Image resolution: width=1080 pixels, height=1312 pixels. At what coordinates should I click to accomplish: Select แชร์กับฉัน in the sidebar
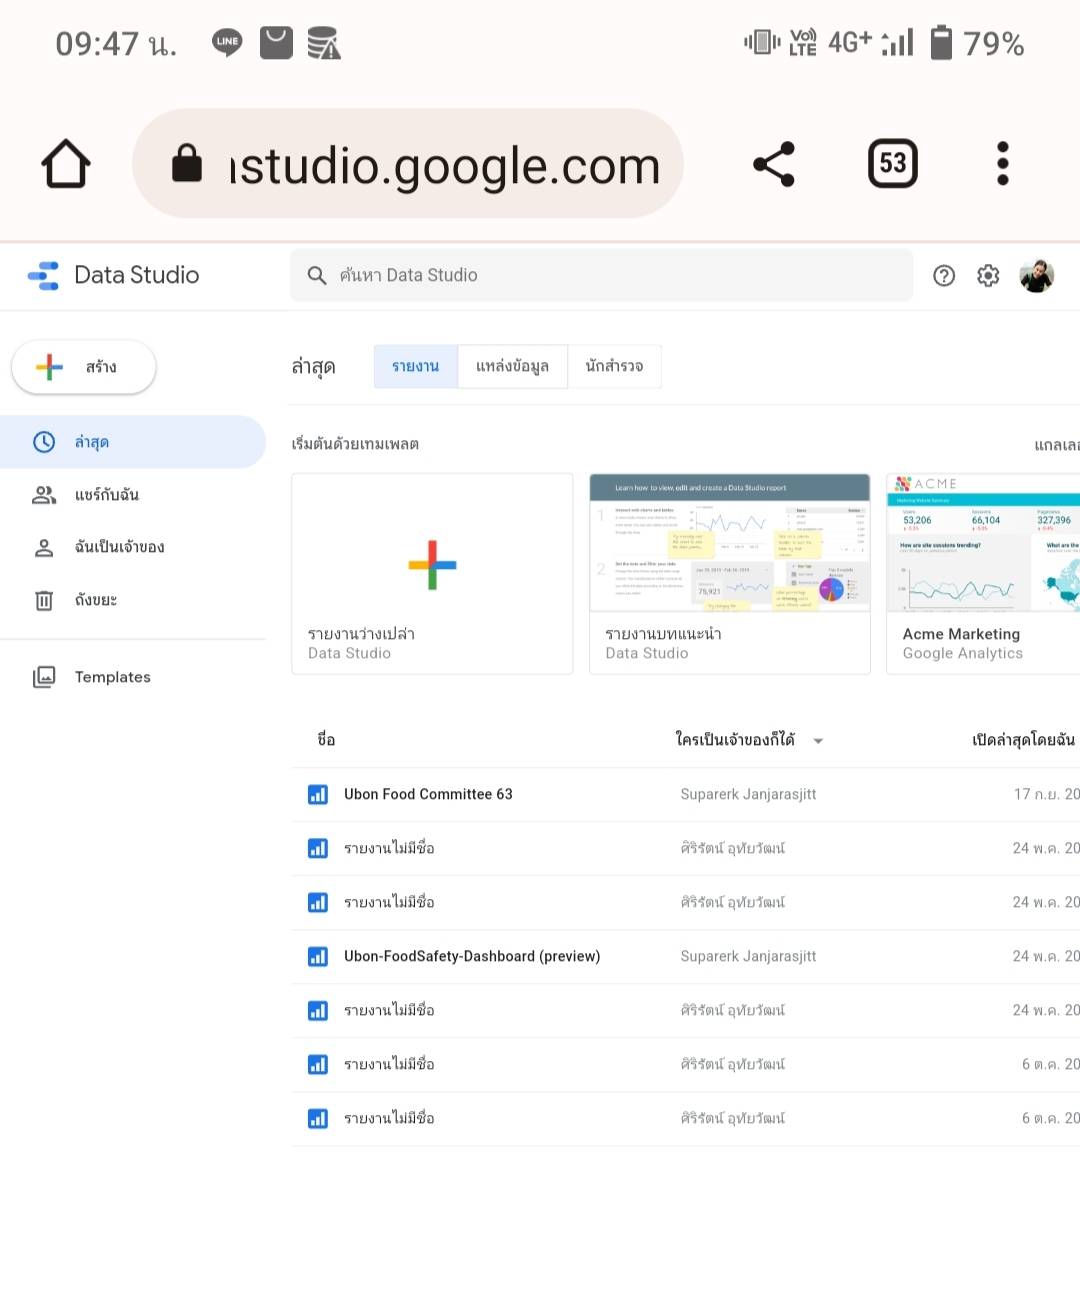pos(106,495)
